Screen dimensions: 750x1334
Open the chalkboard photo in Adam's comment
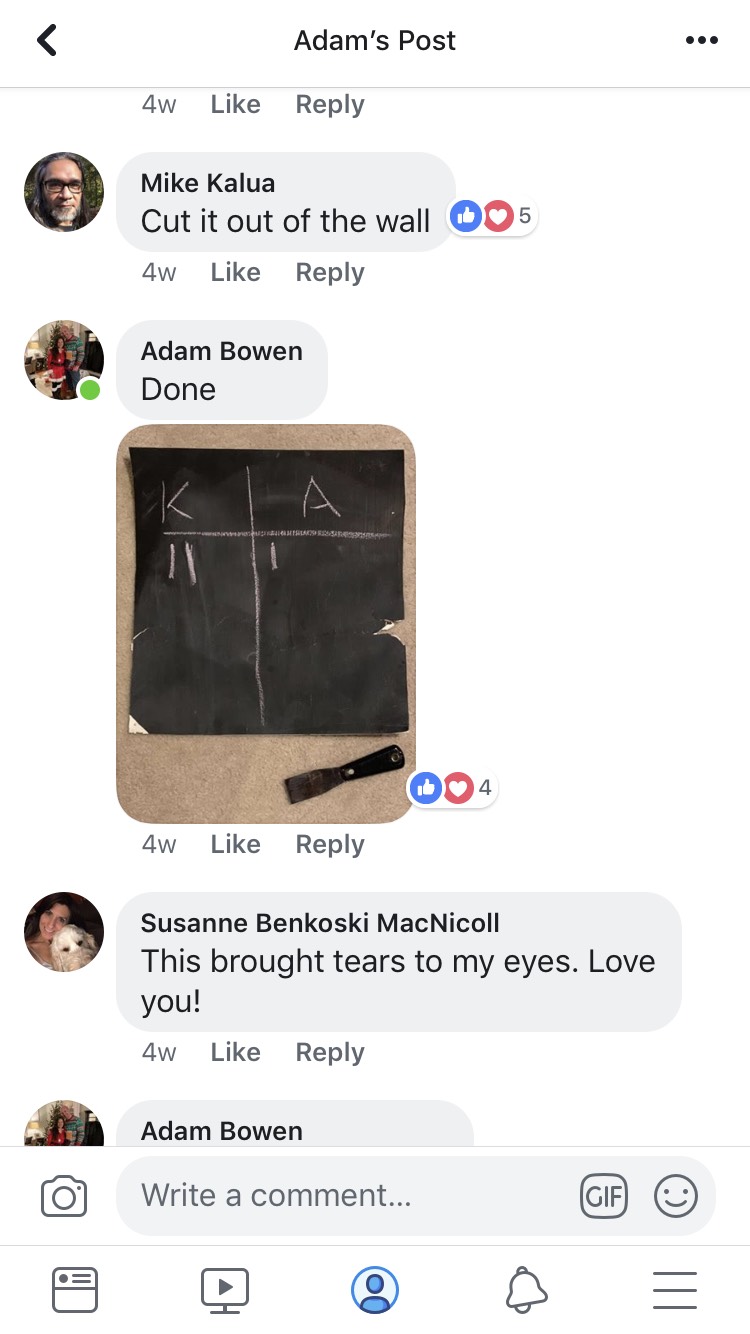coord(265,624)
